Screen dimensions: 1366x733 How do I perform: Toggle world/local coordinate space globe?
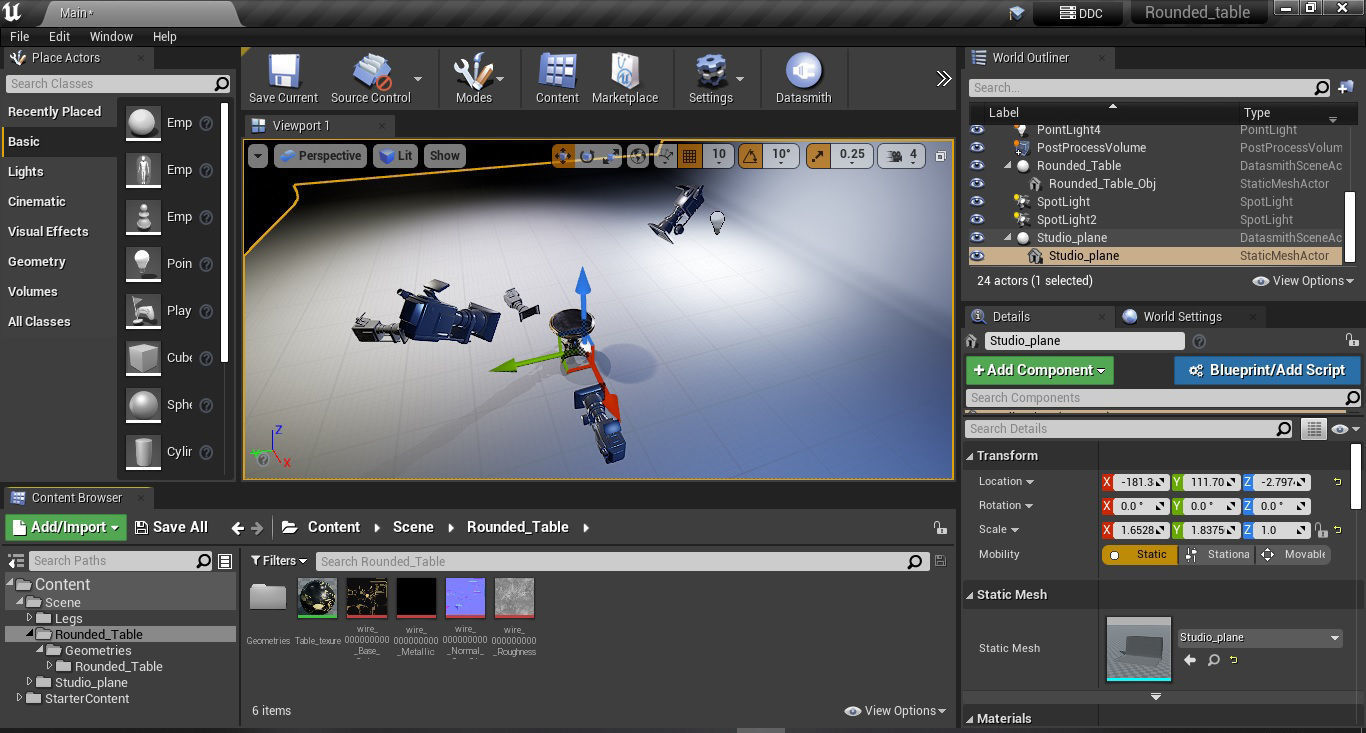(x=638, y=155)
